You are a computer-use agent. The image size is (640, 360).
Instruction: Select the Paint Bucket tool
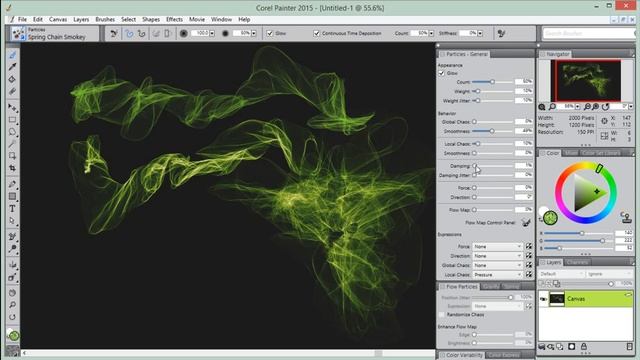(x=12, y=79)
